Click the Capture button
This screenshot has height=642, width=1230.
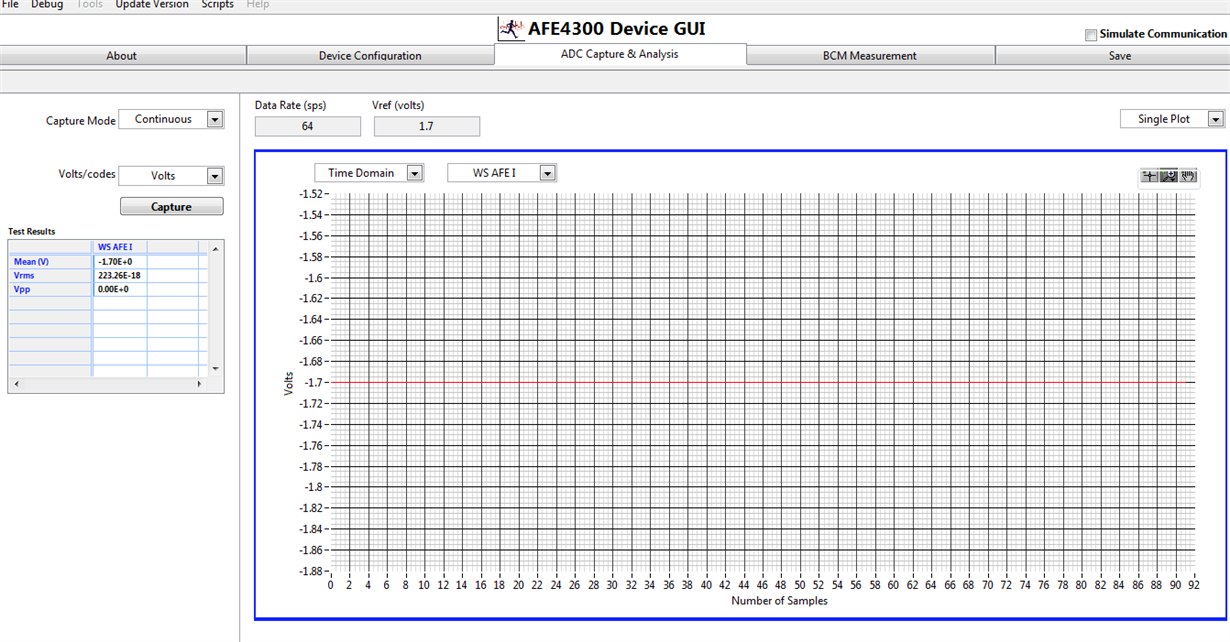point(172,207)
